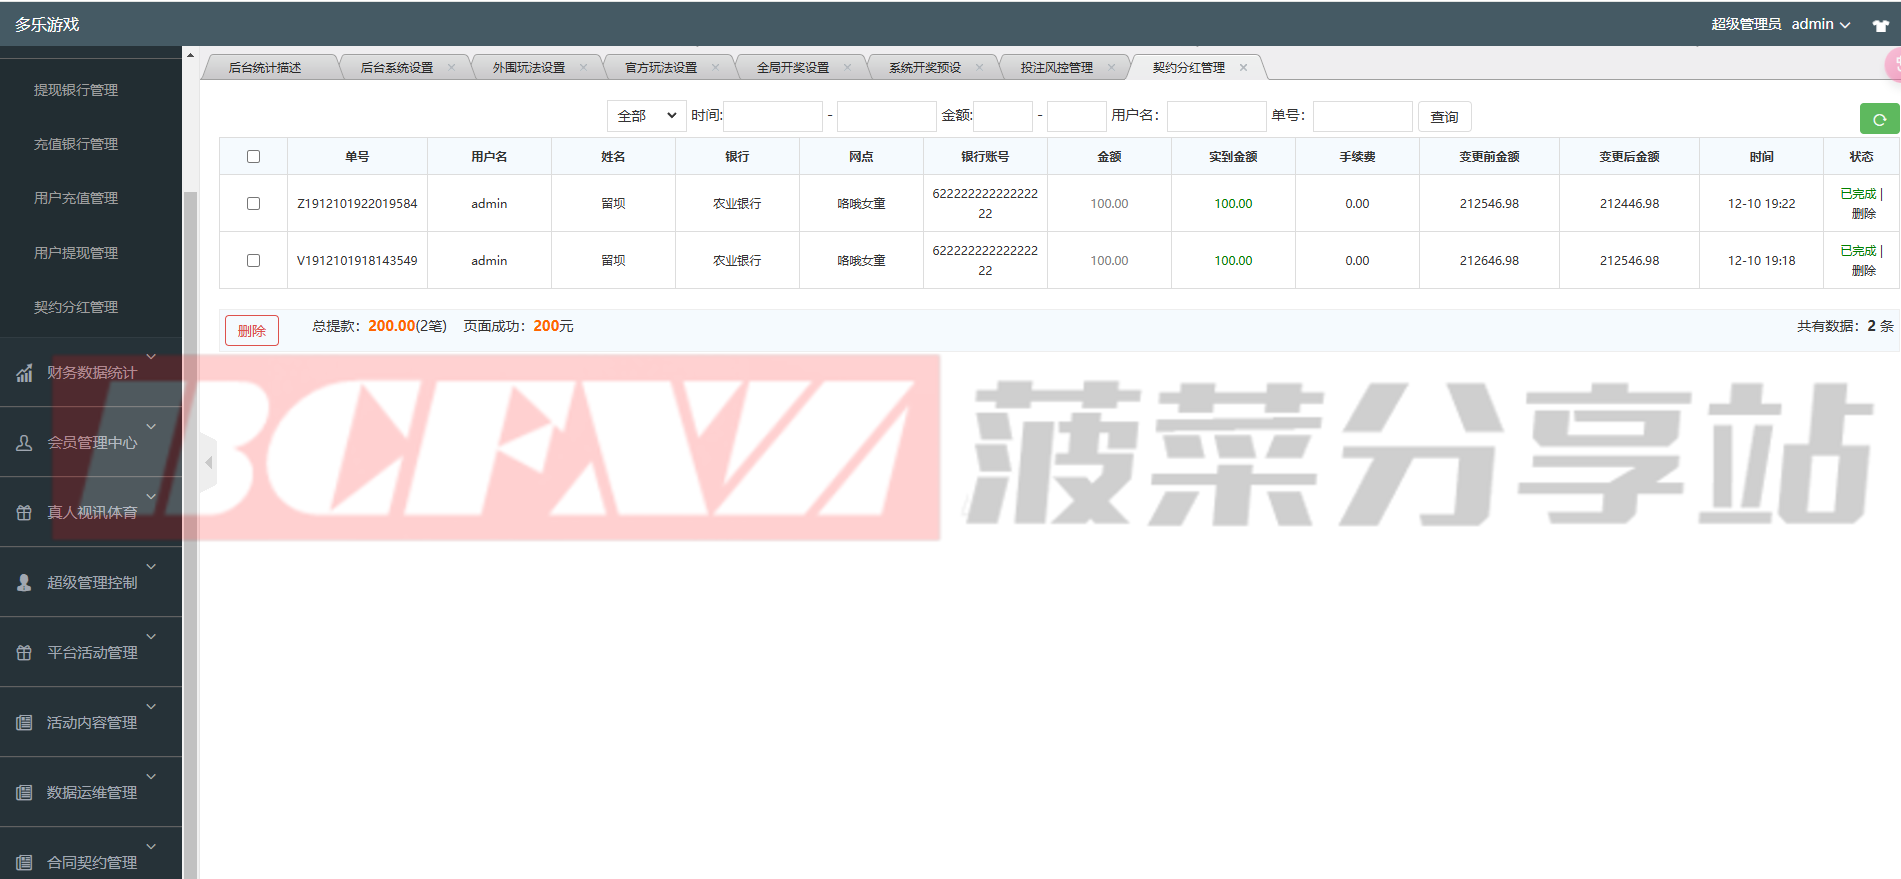Viewport: 1901px width, 879px height.
Task: Click the 财务数据统计 chart icon
Action: pos(24,373)
